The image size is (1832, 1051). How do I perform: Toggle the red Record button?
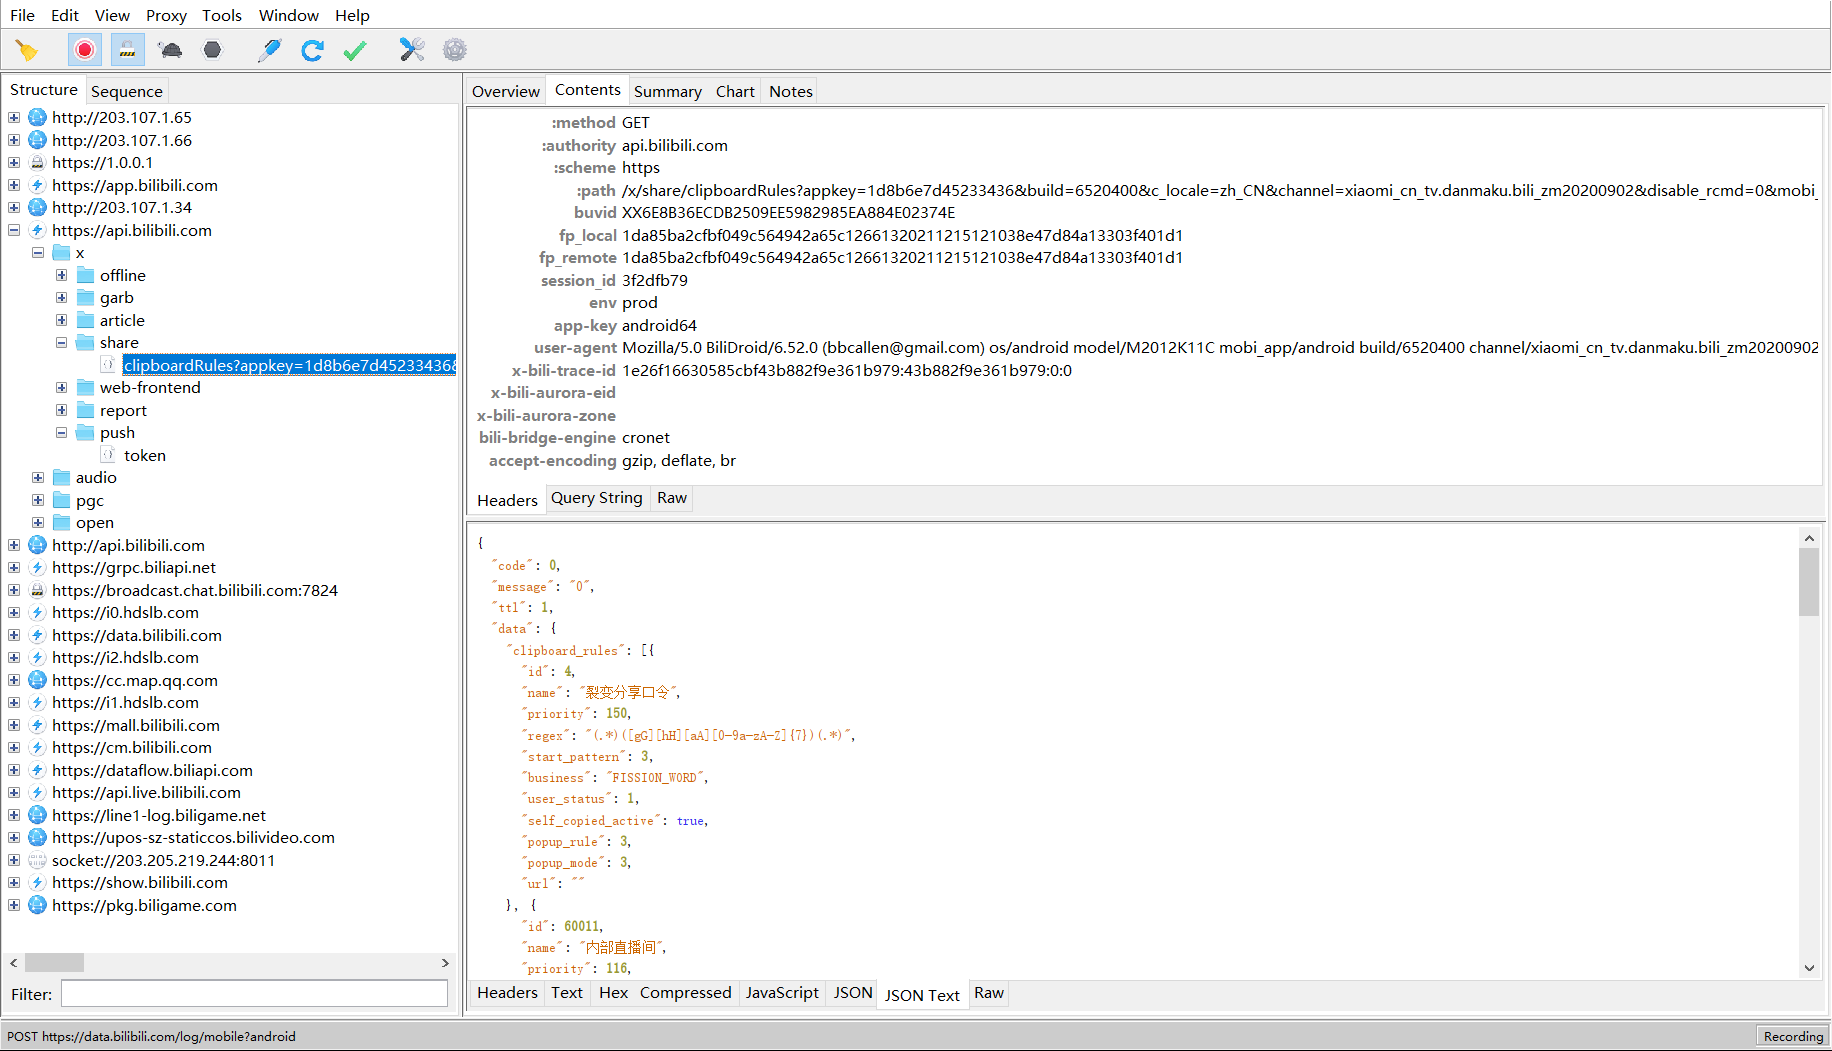(85, 50)
